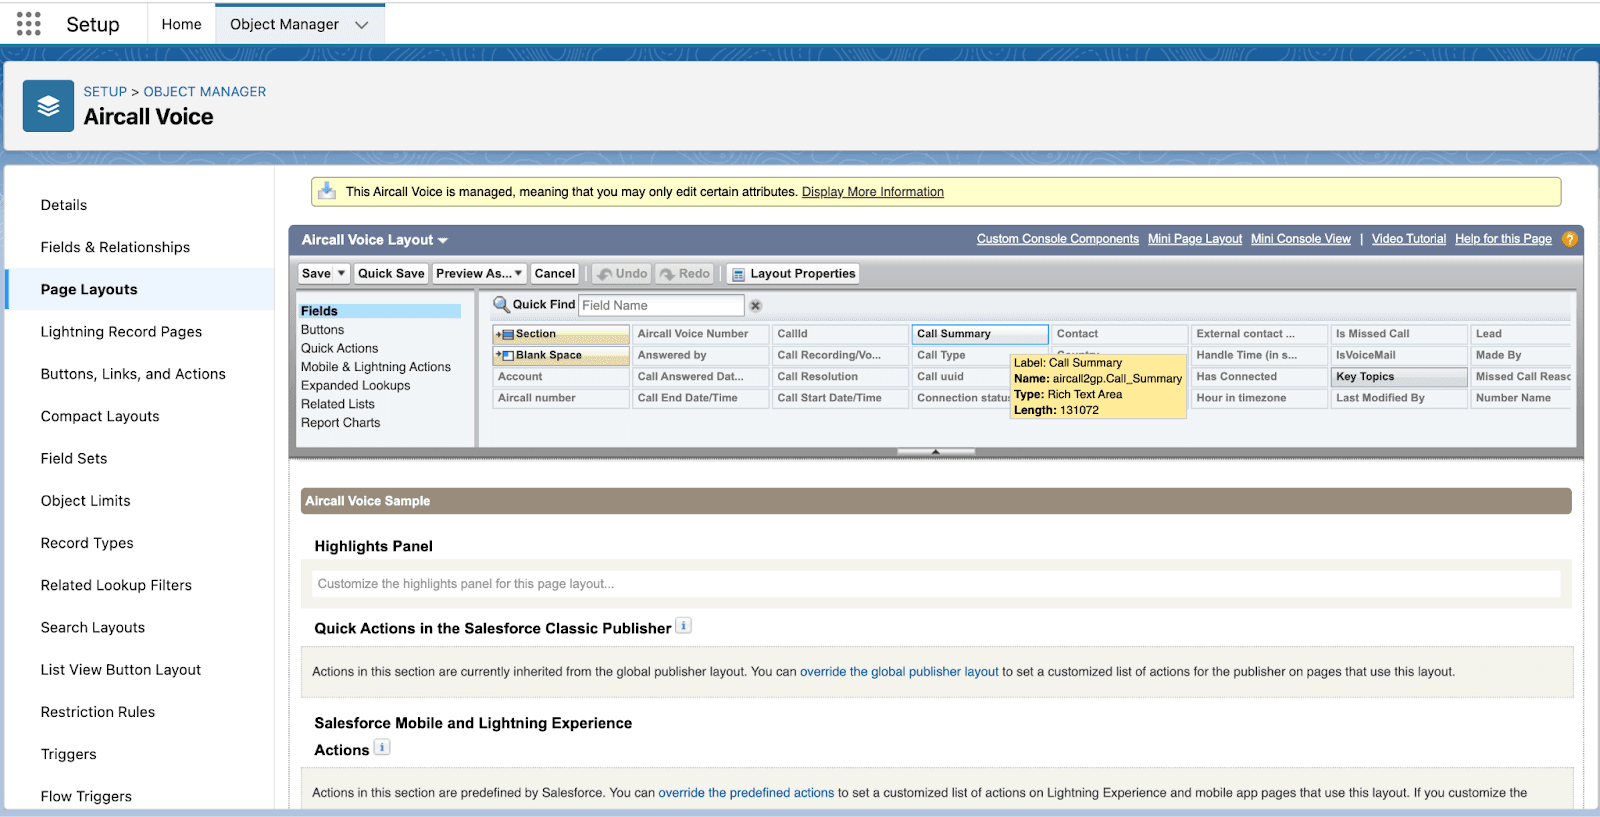The width and height of the screenshot is (1600, 817).
Task: Click the Quick Save button
Action: (391, 273)
